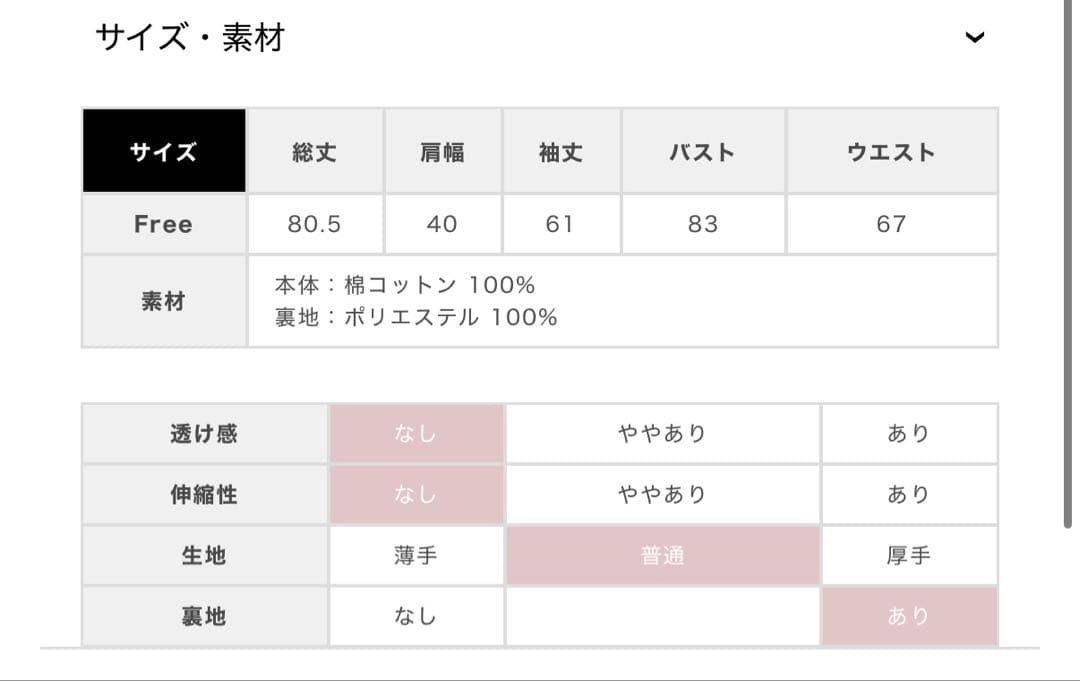Click the 本体:棉コットン 100% material text
Screen dimensions: 1080x681
pyautogui.click(x=405, y=285)
